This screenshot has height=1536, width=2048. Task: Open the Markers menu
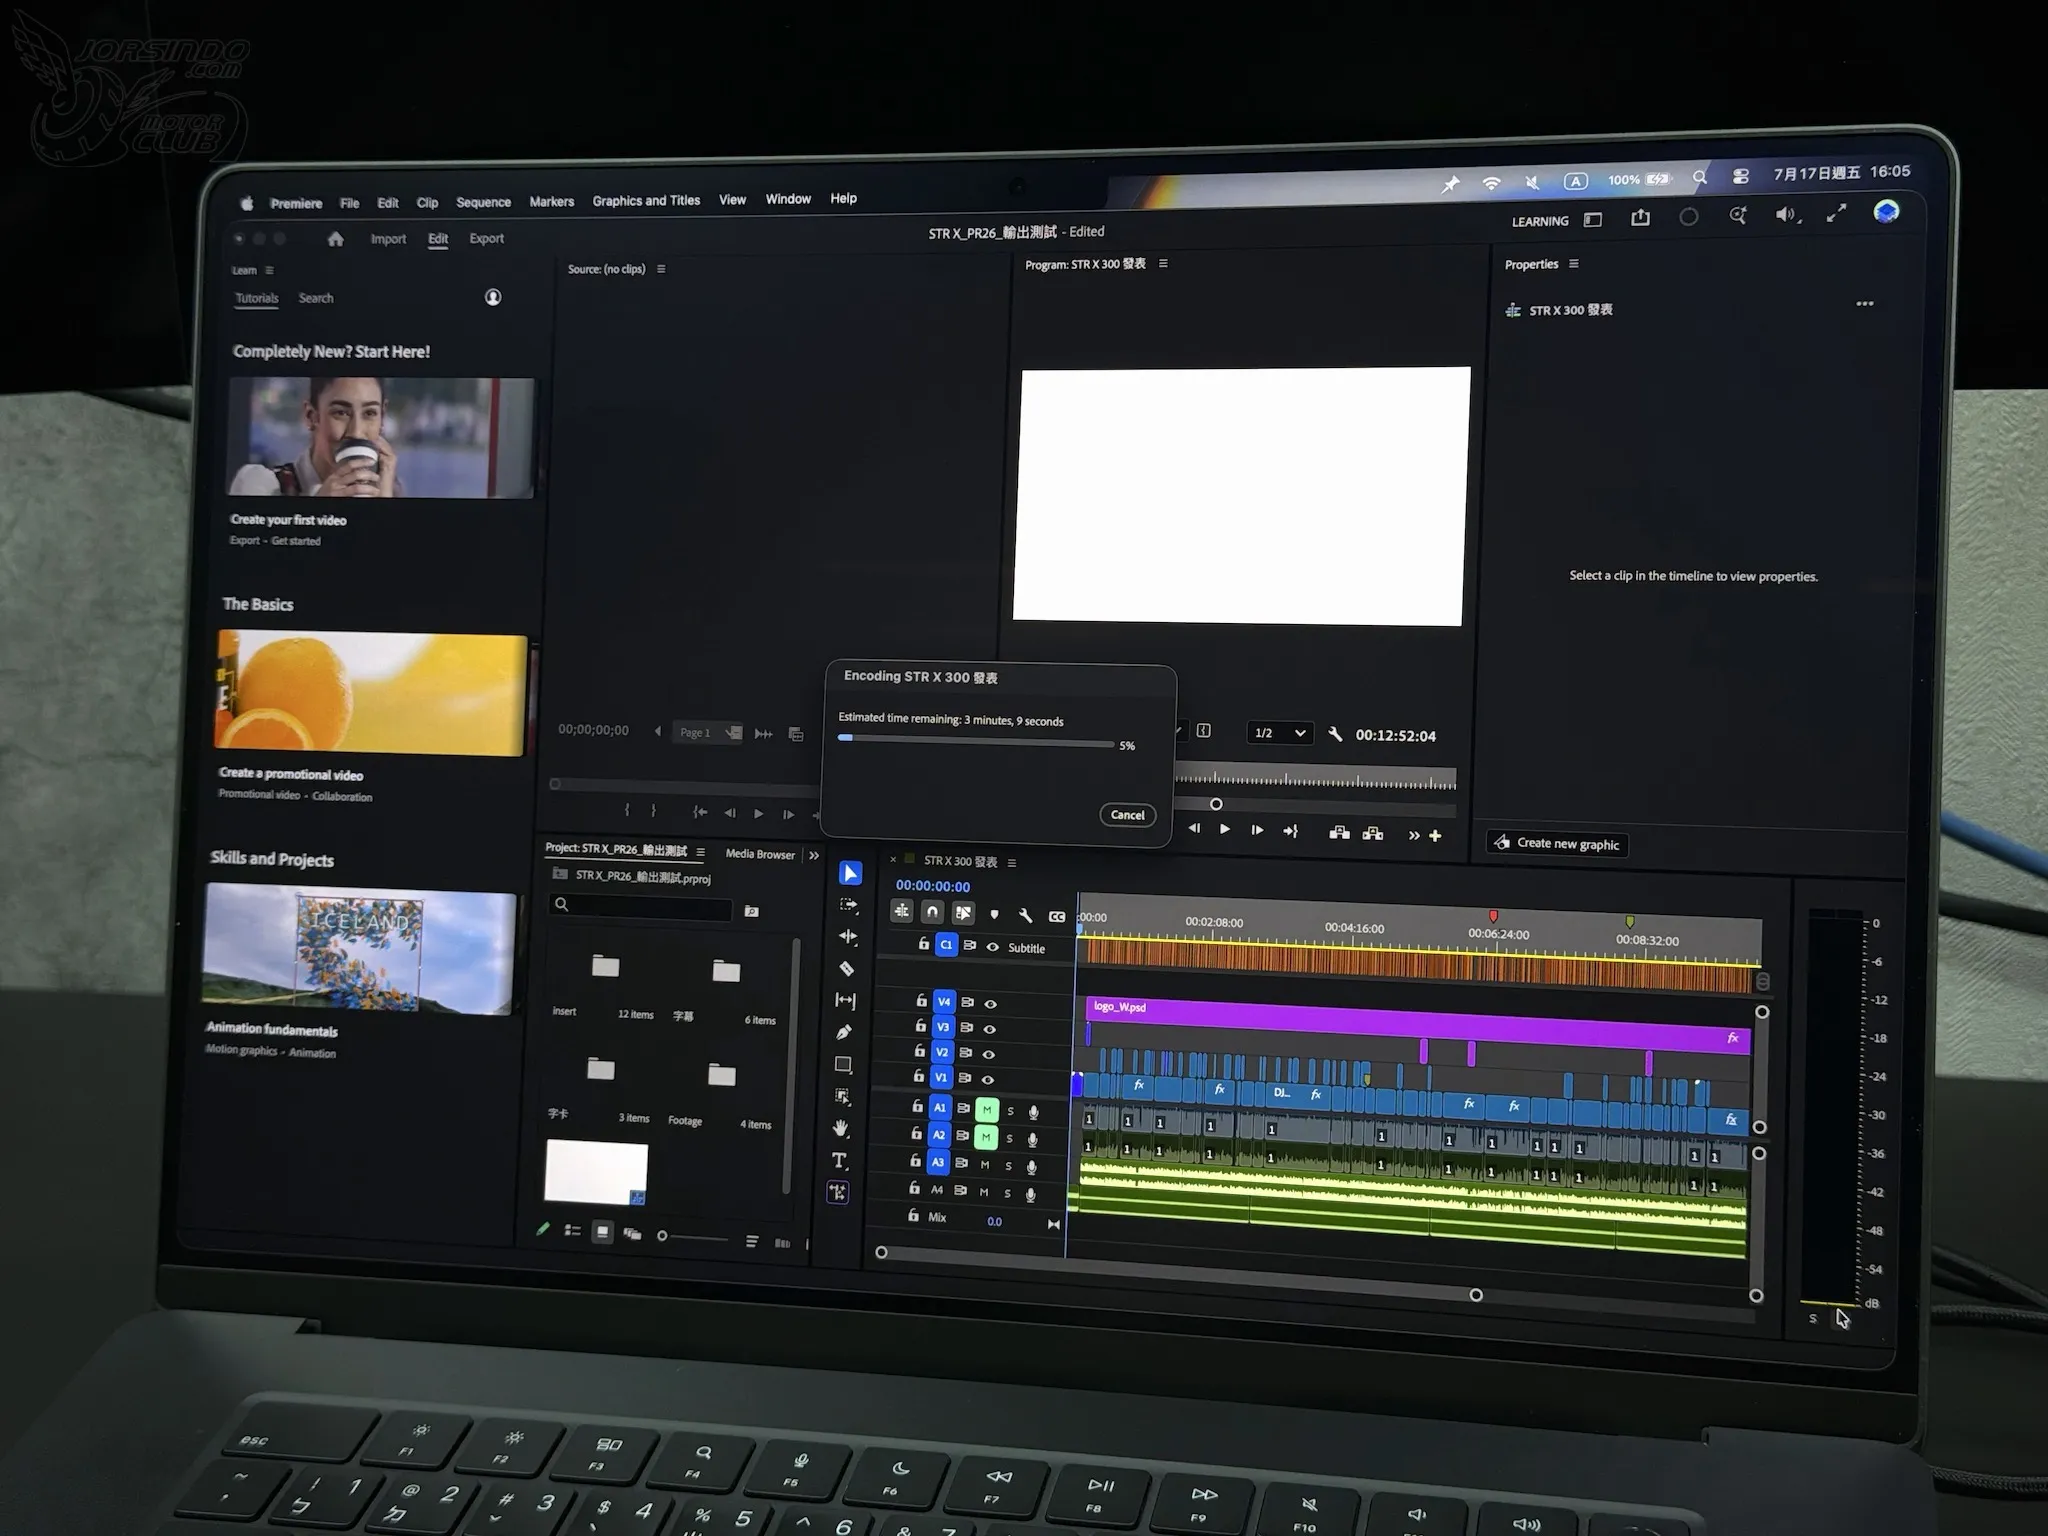552,201
